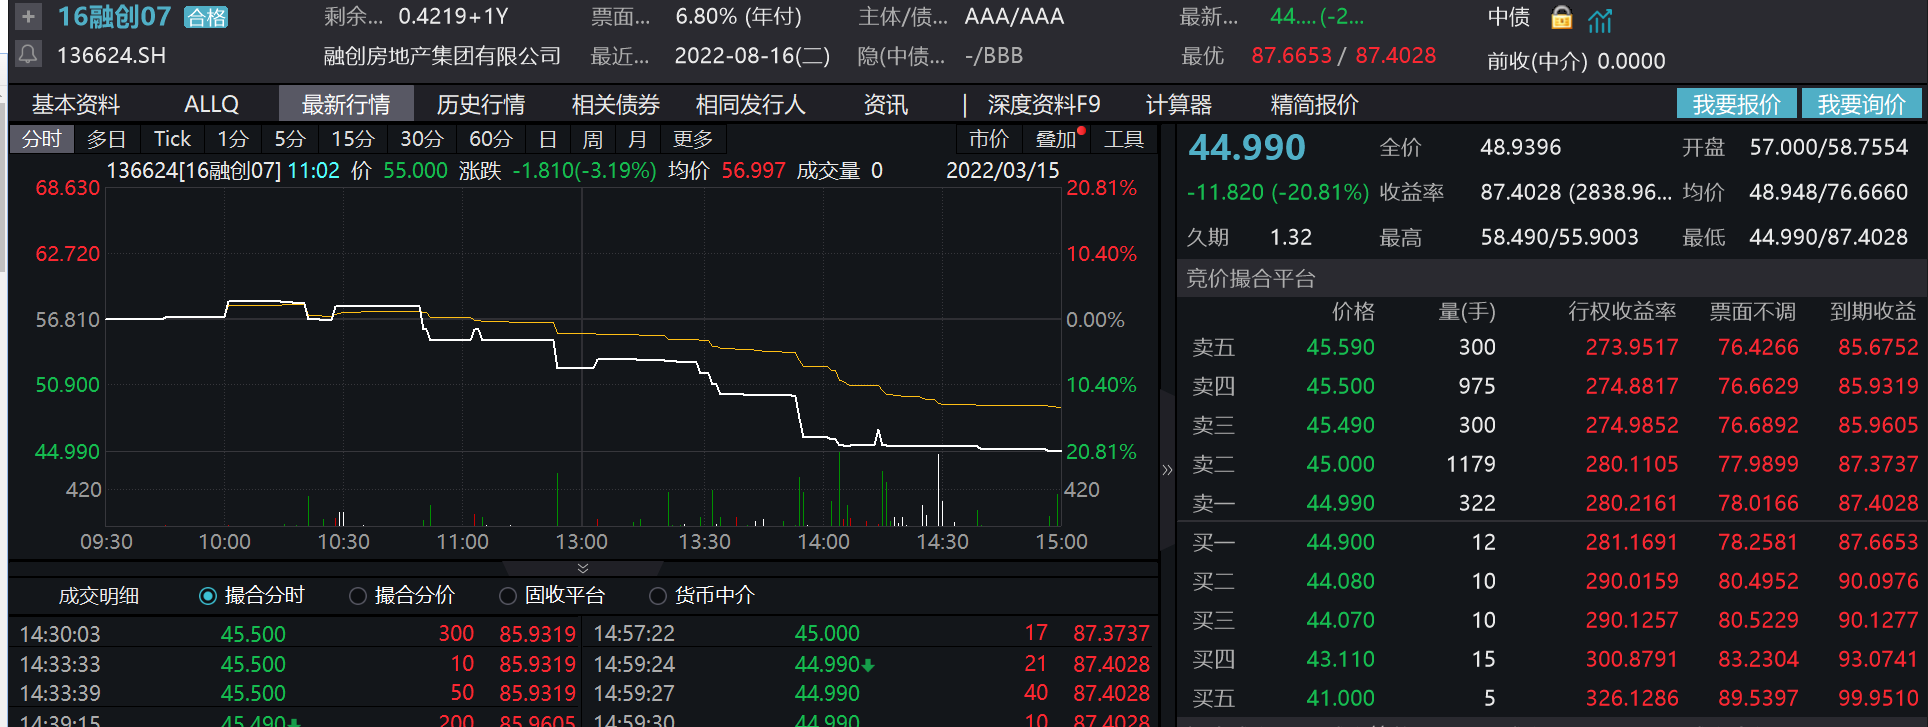Viewport: 1928px width, 727px height.
Task: Switch chart to Tick view
Action: (172, 139)
